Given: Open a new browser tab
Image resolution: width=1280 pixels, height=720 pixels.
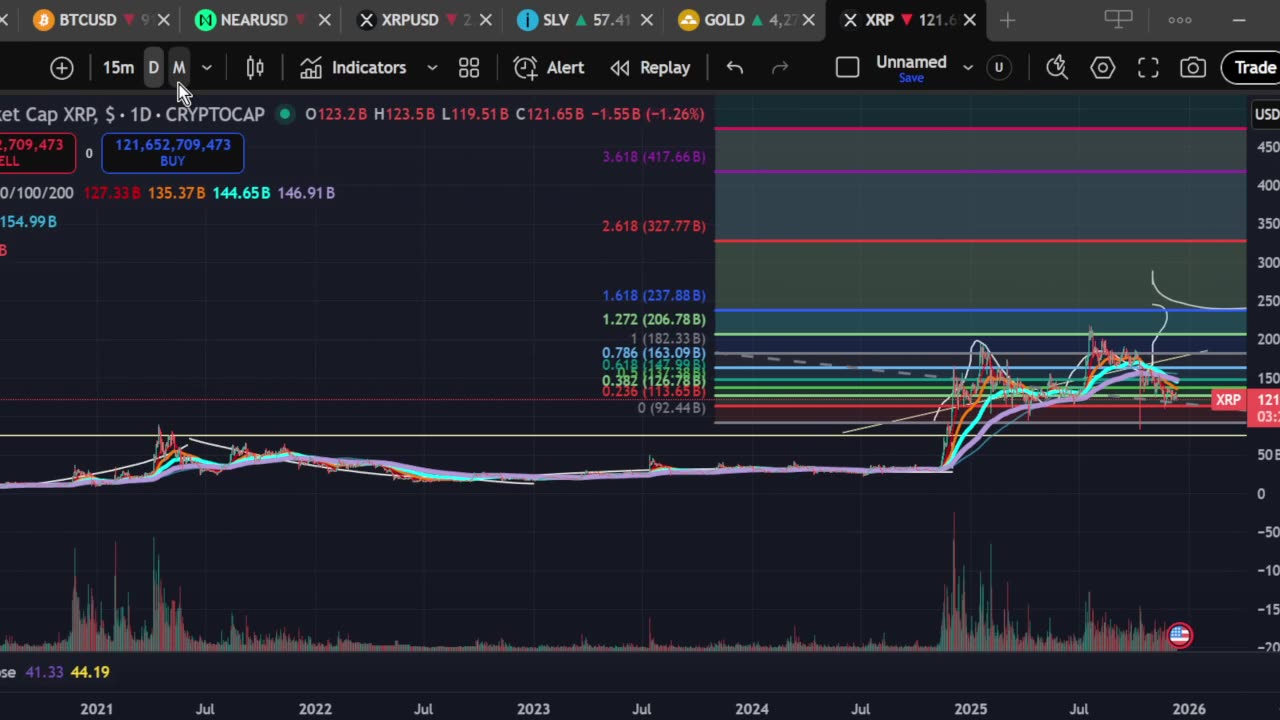Looking at the screenshot, I should coord(1007,20).
